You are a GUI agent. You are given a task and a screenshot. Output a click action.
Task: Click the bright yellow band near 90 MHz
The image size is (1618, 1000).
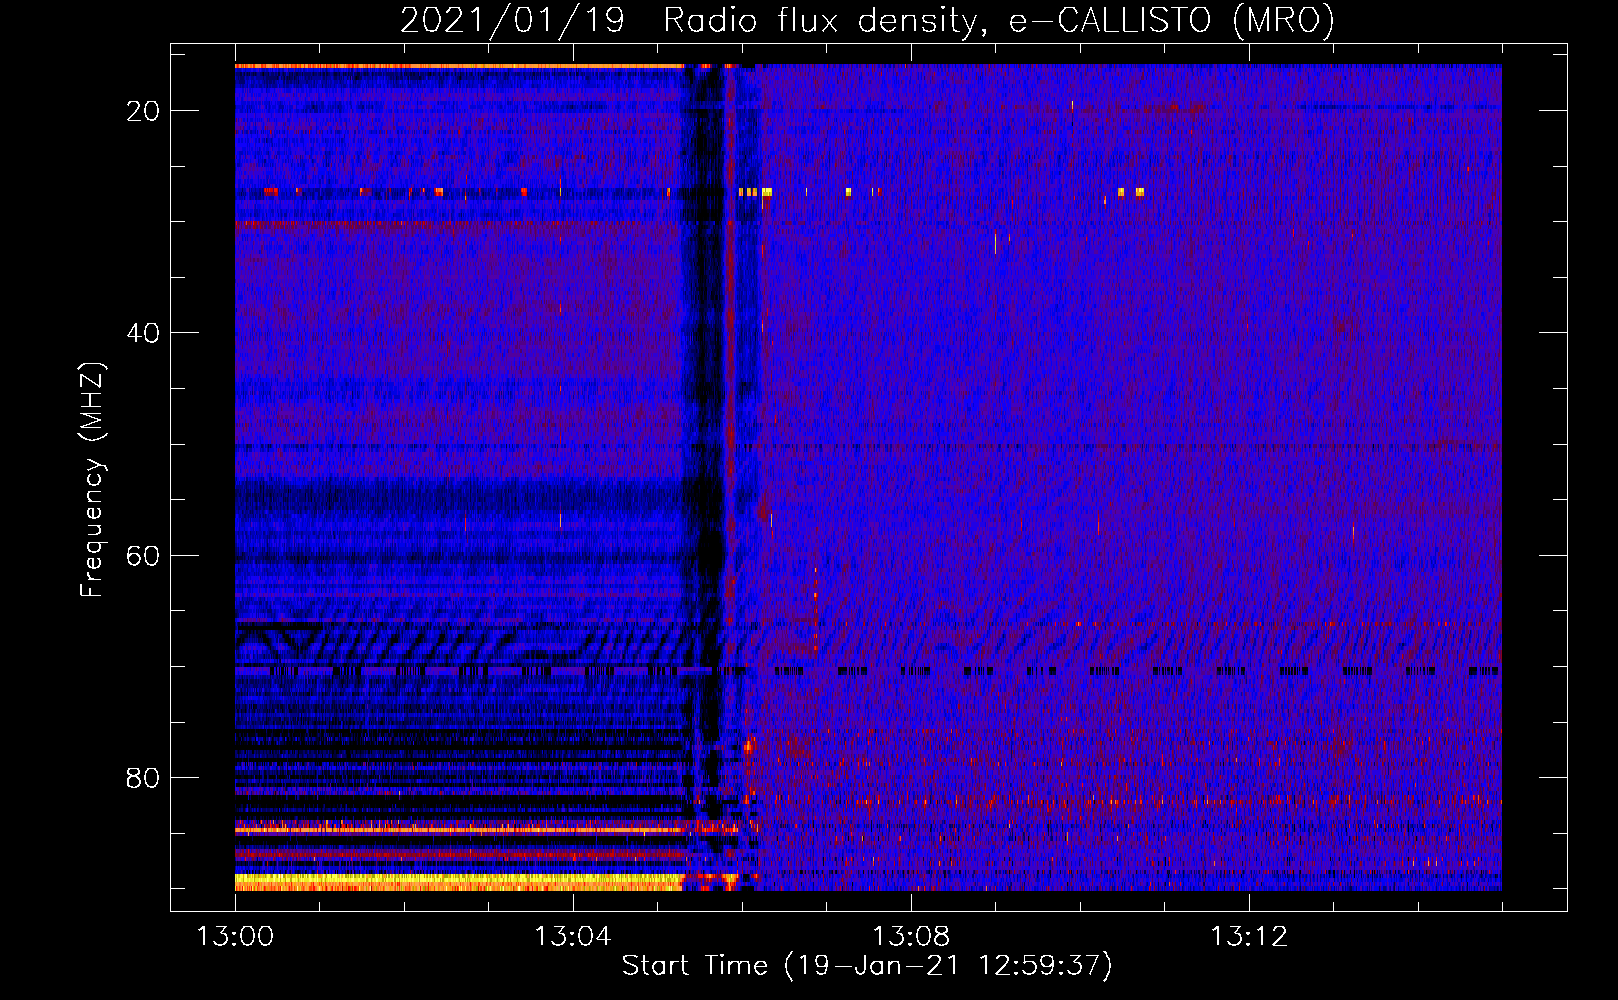460,881
